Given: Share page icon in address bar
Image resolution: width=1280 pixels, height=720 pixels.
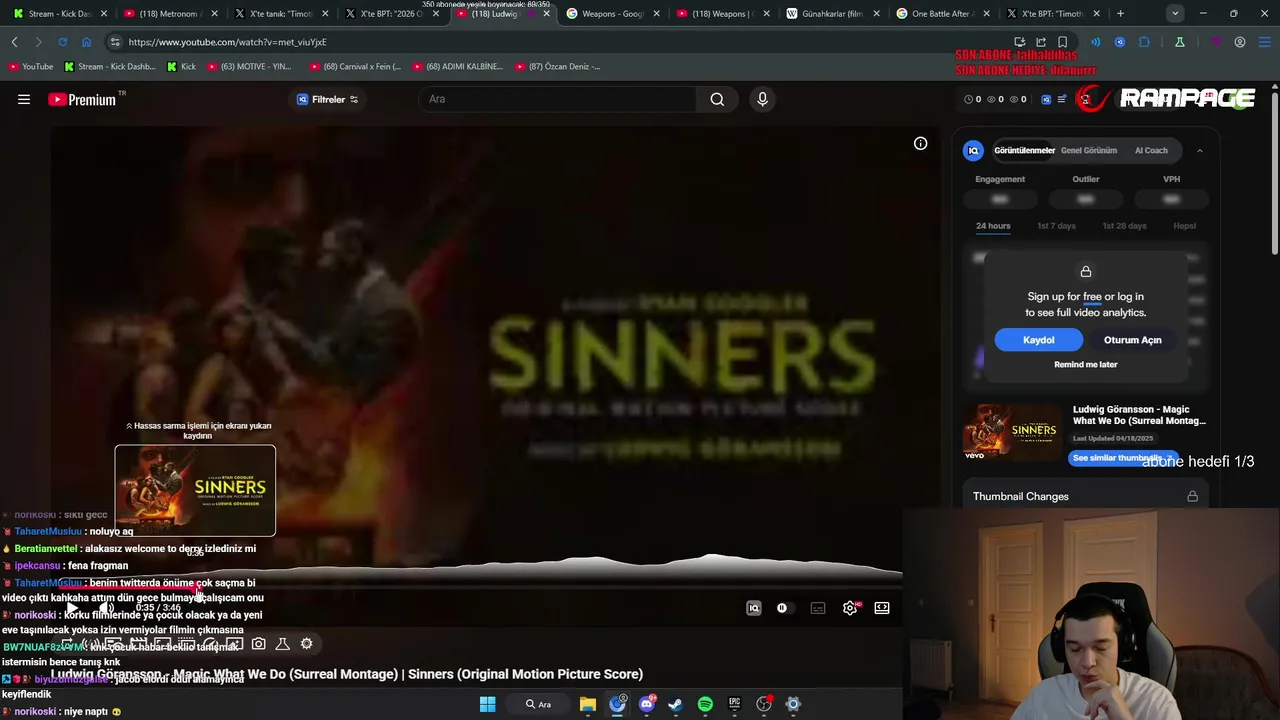Looking at the screenshot, I should click(x=1041, y=42).
